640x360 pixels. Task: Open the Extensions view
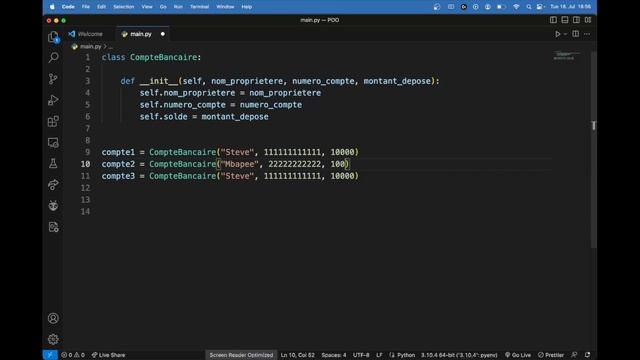coord(53,121)
